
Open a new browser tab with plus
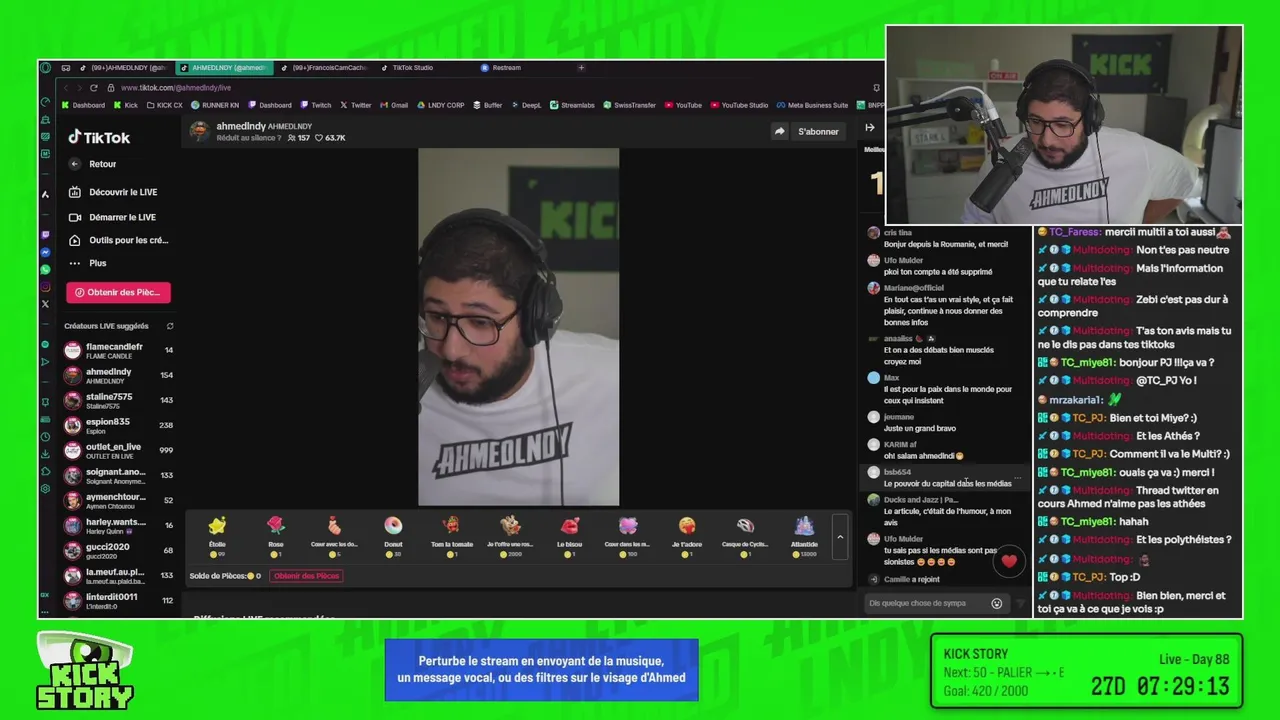581,68
